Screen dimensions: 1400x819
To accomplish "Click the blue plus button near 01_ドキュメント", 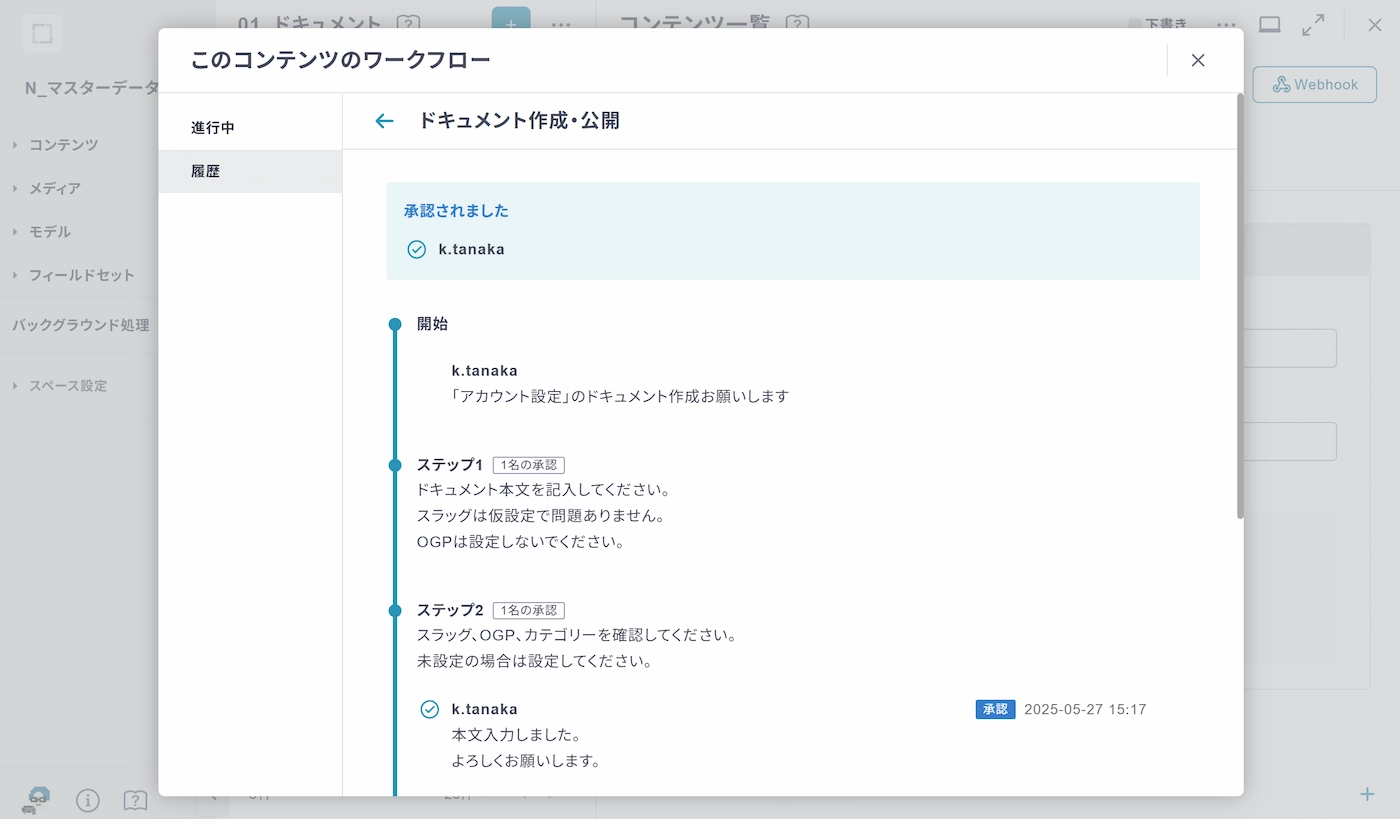I will click(x=511, y=22).
